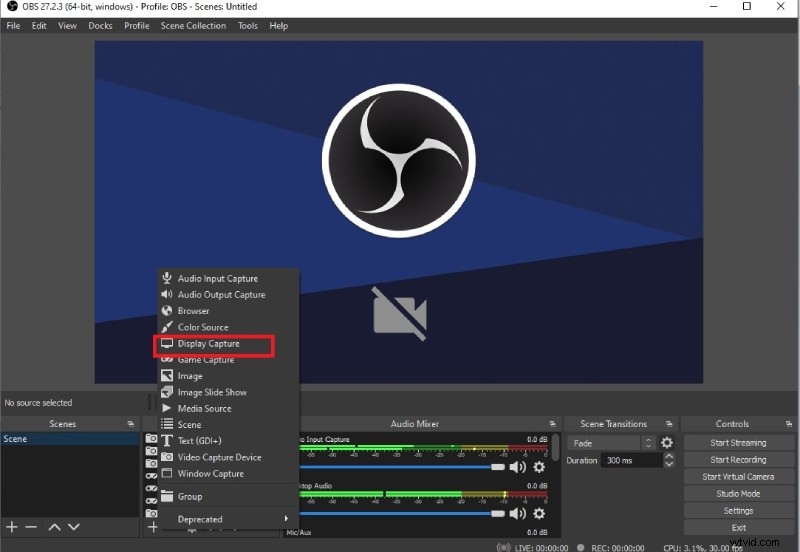Click the list icon for Scene source
Screen dimensions: 800x552
coord(167,424)
